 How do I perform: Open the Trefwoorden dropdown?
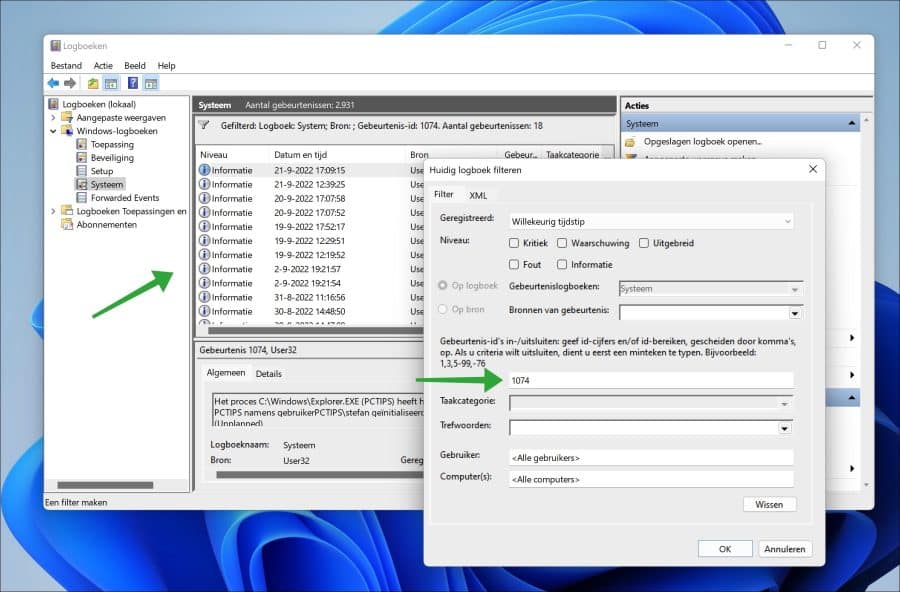tap(651, 428)
